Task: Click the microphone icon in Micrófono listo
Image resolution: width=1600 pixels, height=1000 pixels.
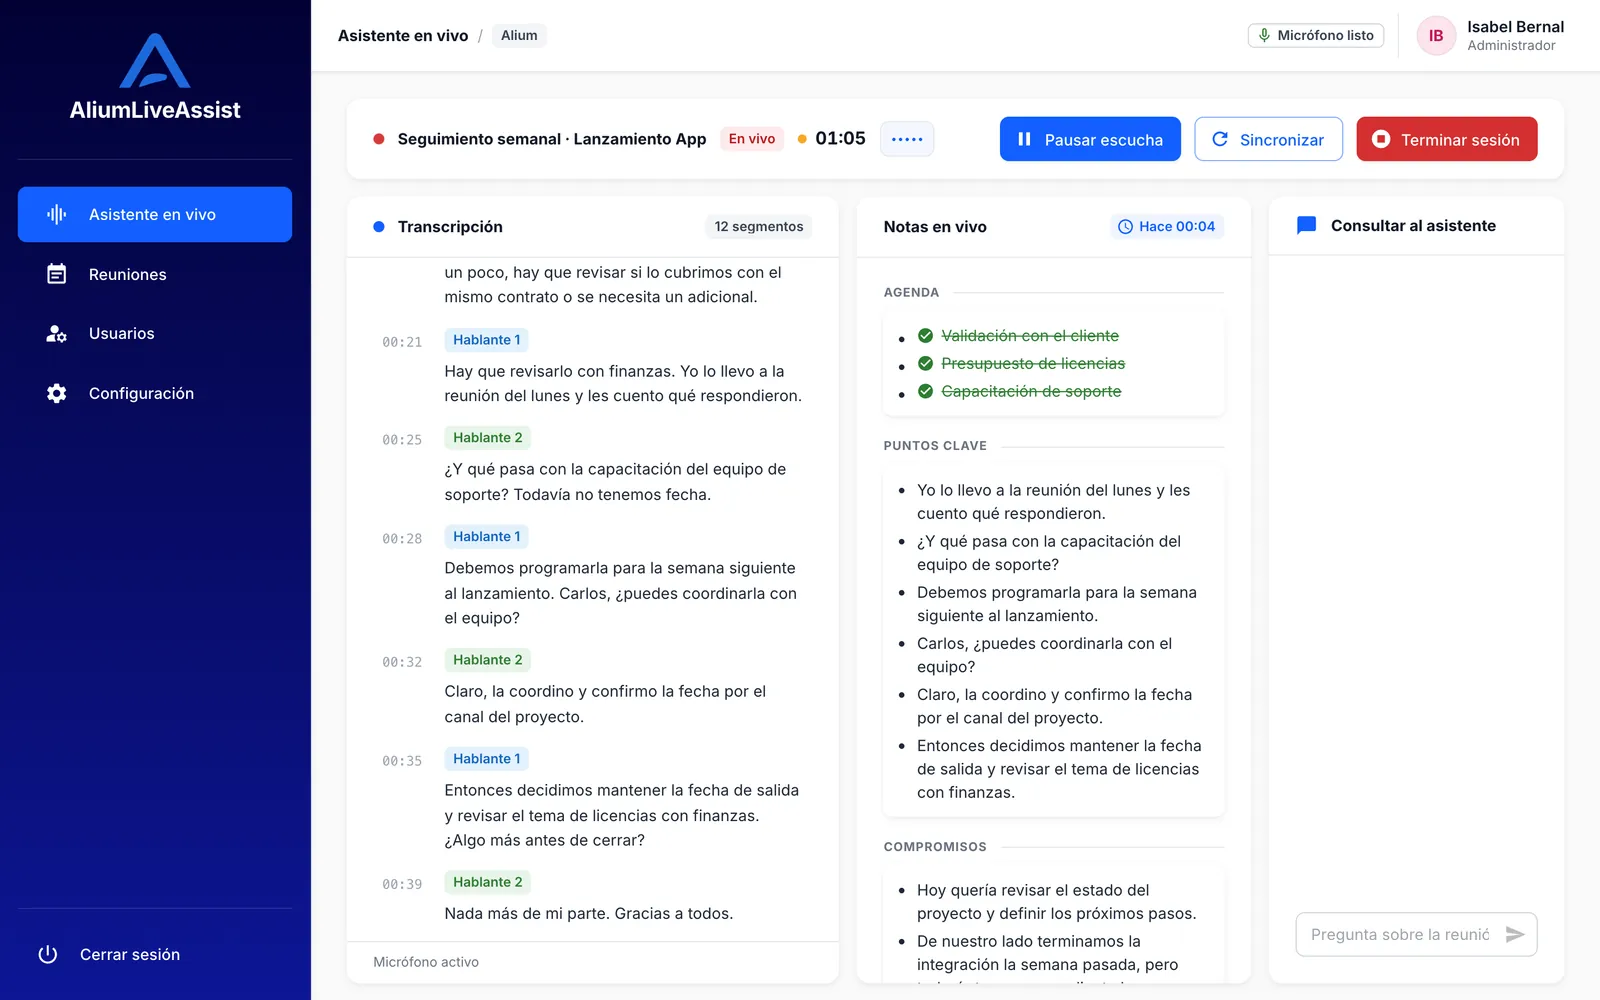Action: 1265,35
